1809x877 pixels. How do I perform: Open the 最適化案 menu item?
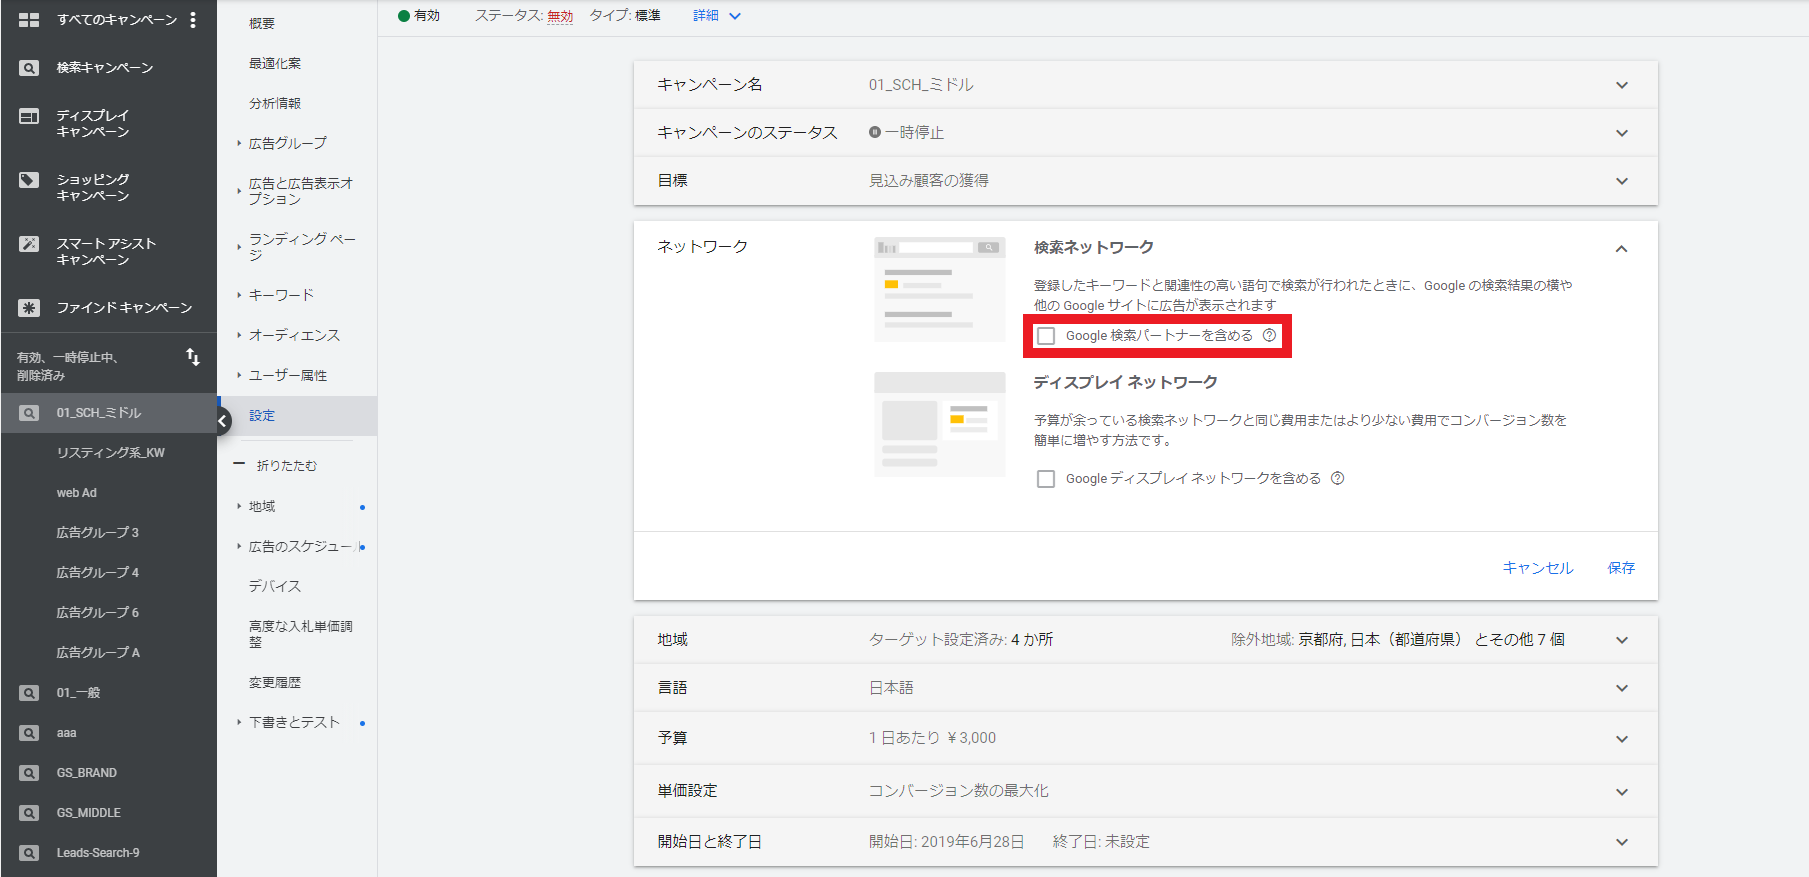(275, 64)
